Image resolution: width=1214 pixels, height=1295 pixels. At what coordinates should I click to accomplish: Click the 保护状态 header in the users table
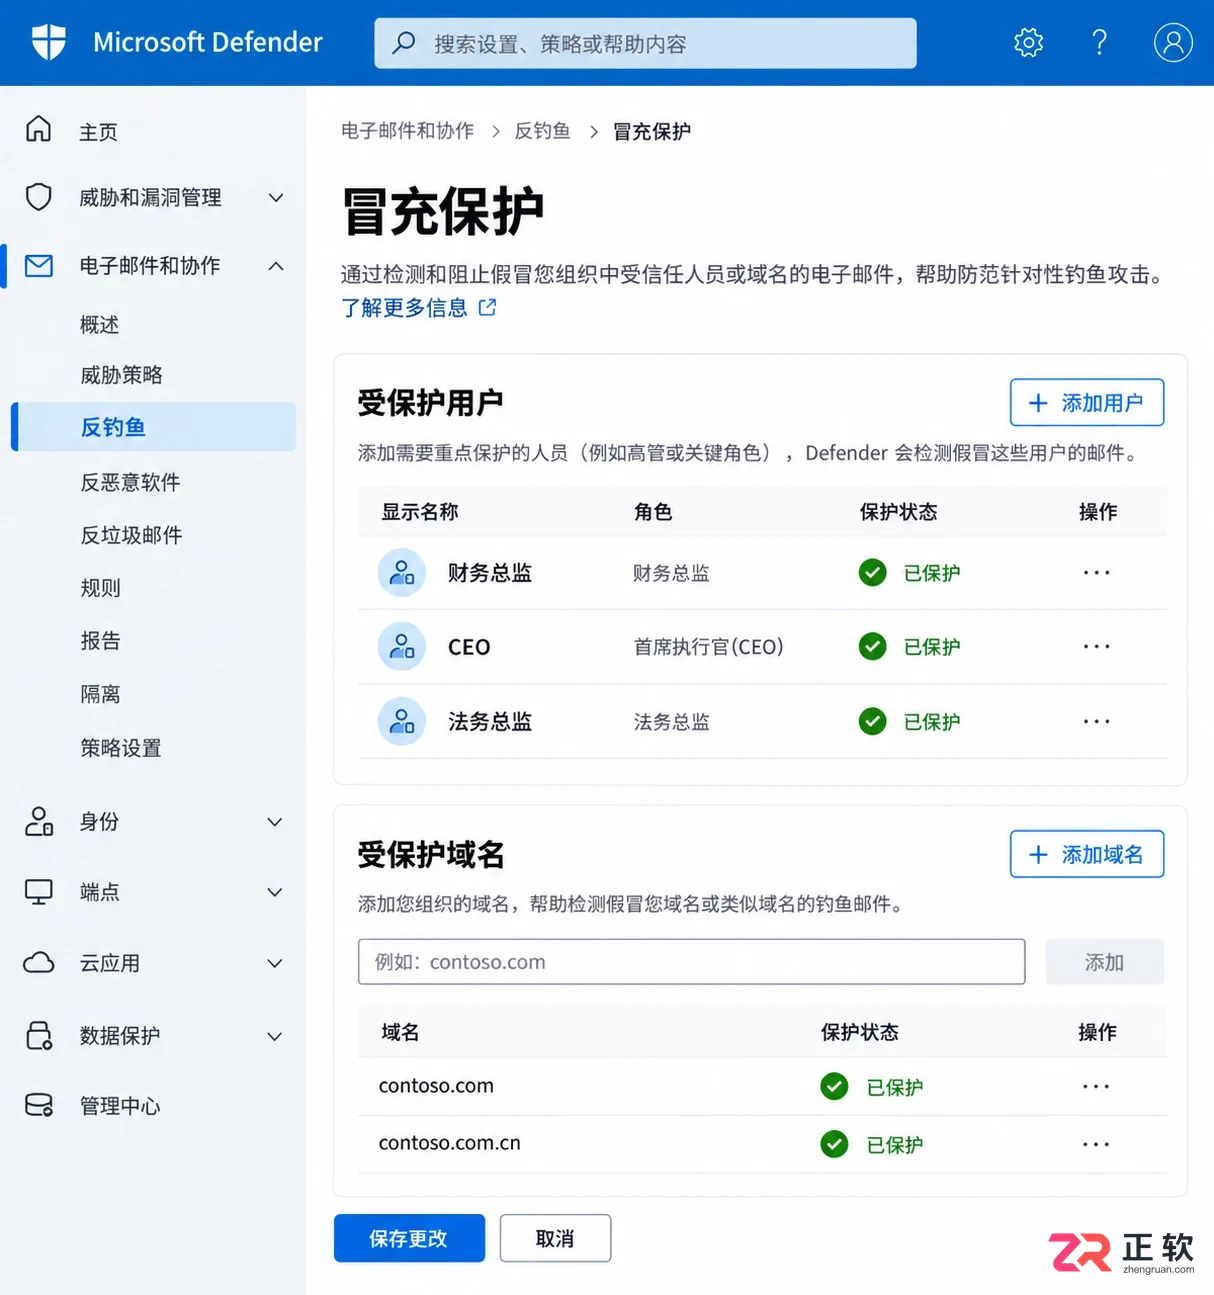898,512
